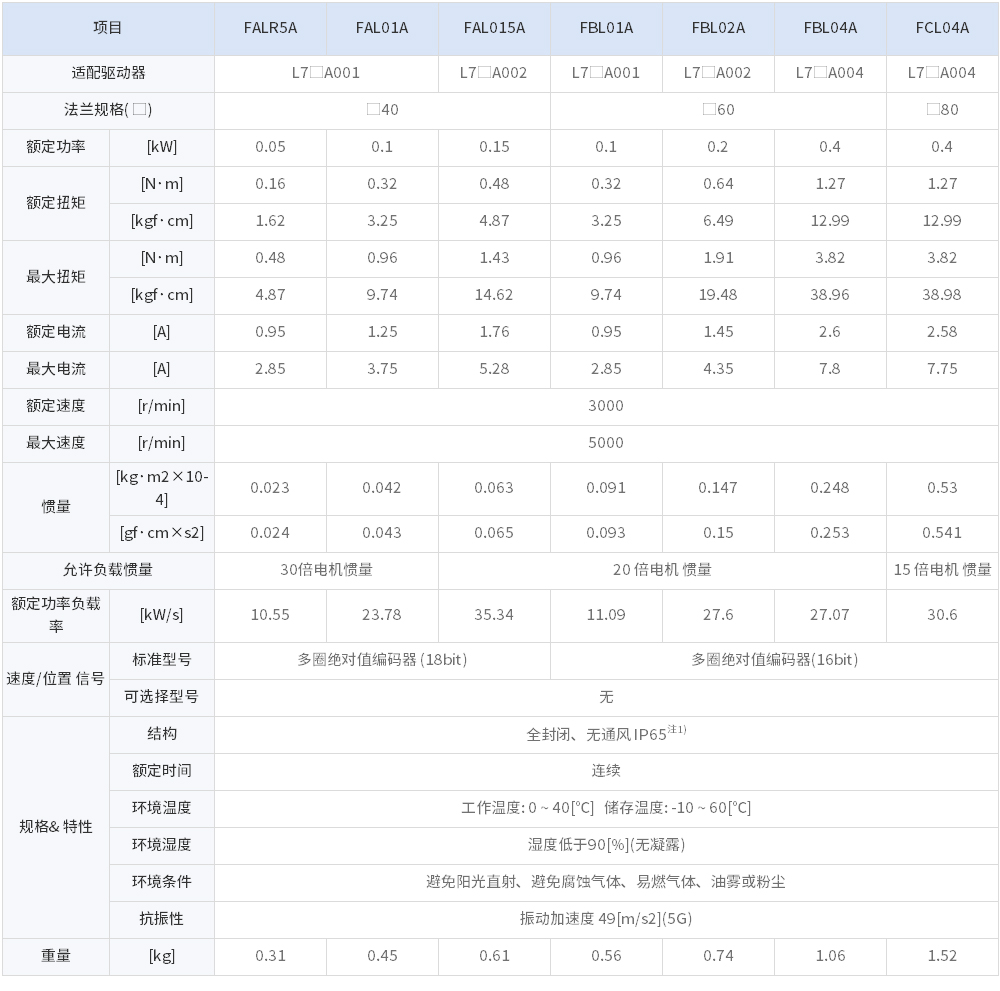The height and width of the screenshot is (991, 1000).
Task: Select the 3000 rated speed cell
Action: pyautogui.click(x=606, y=406)
